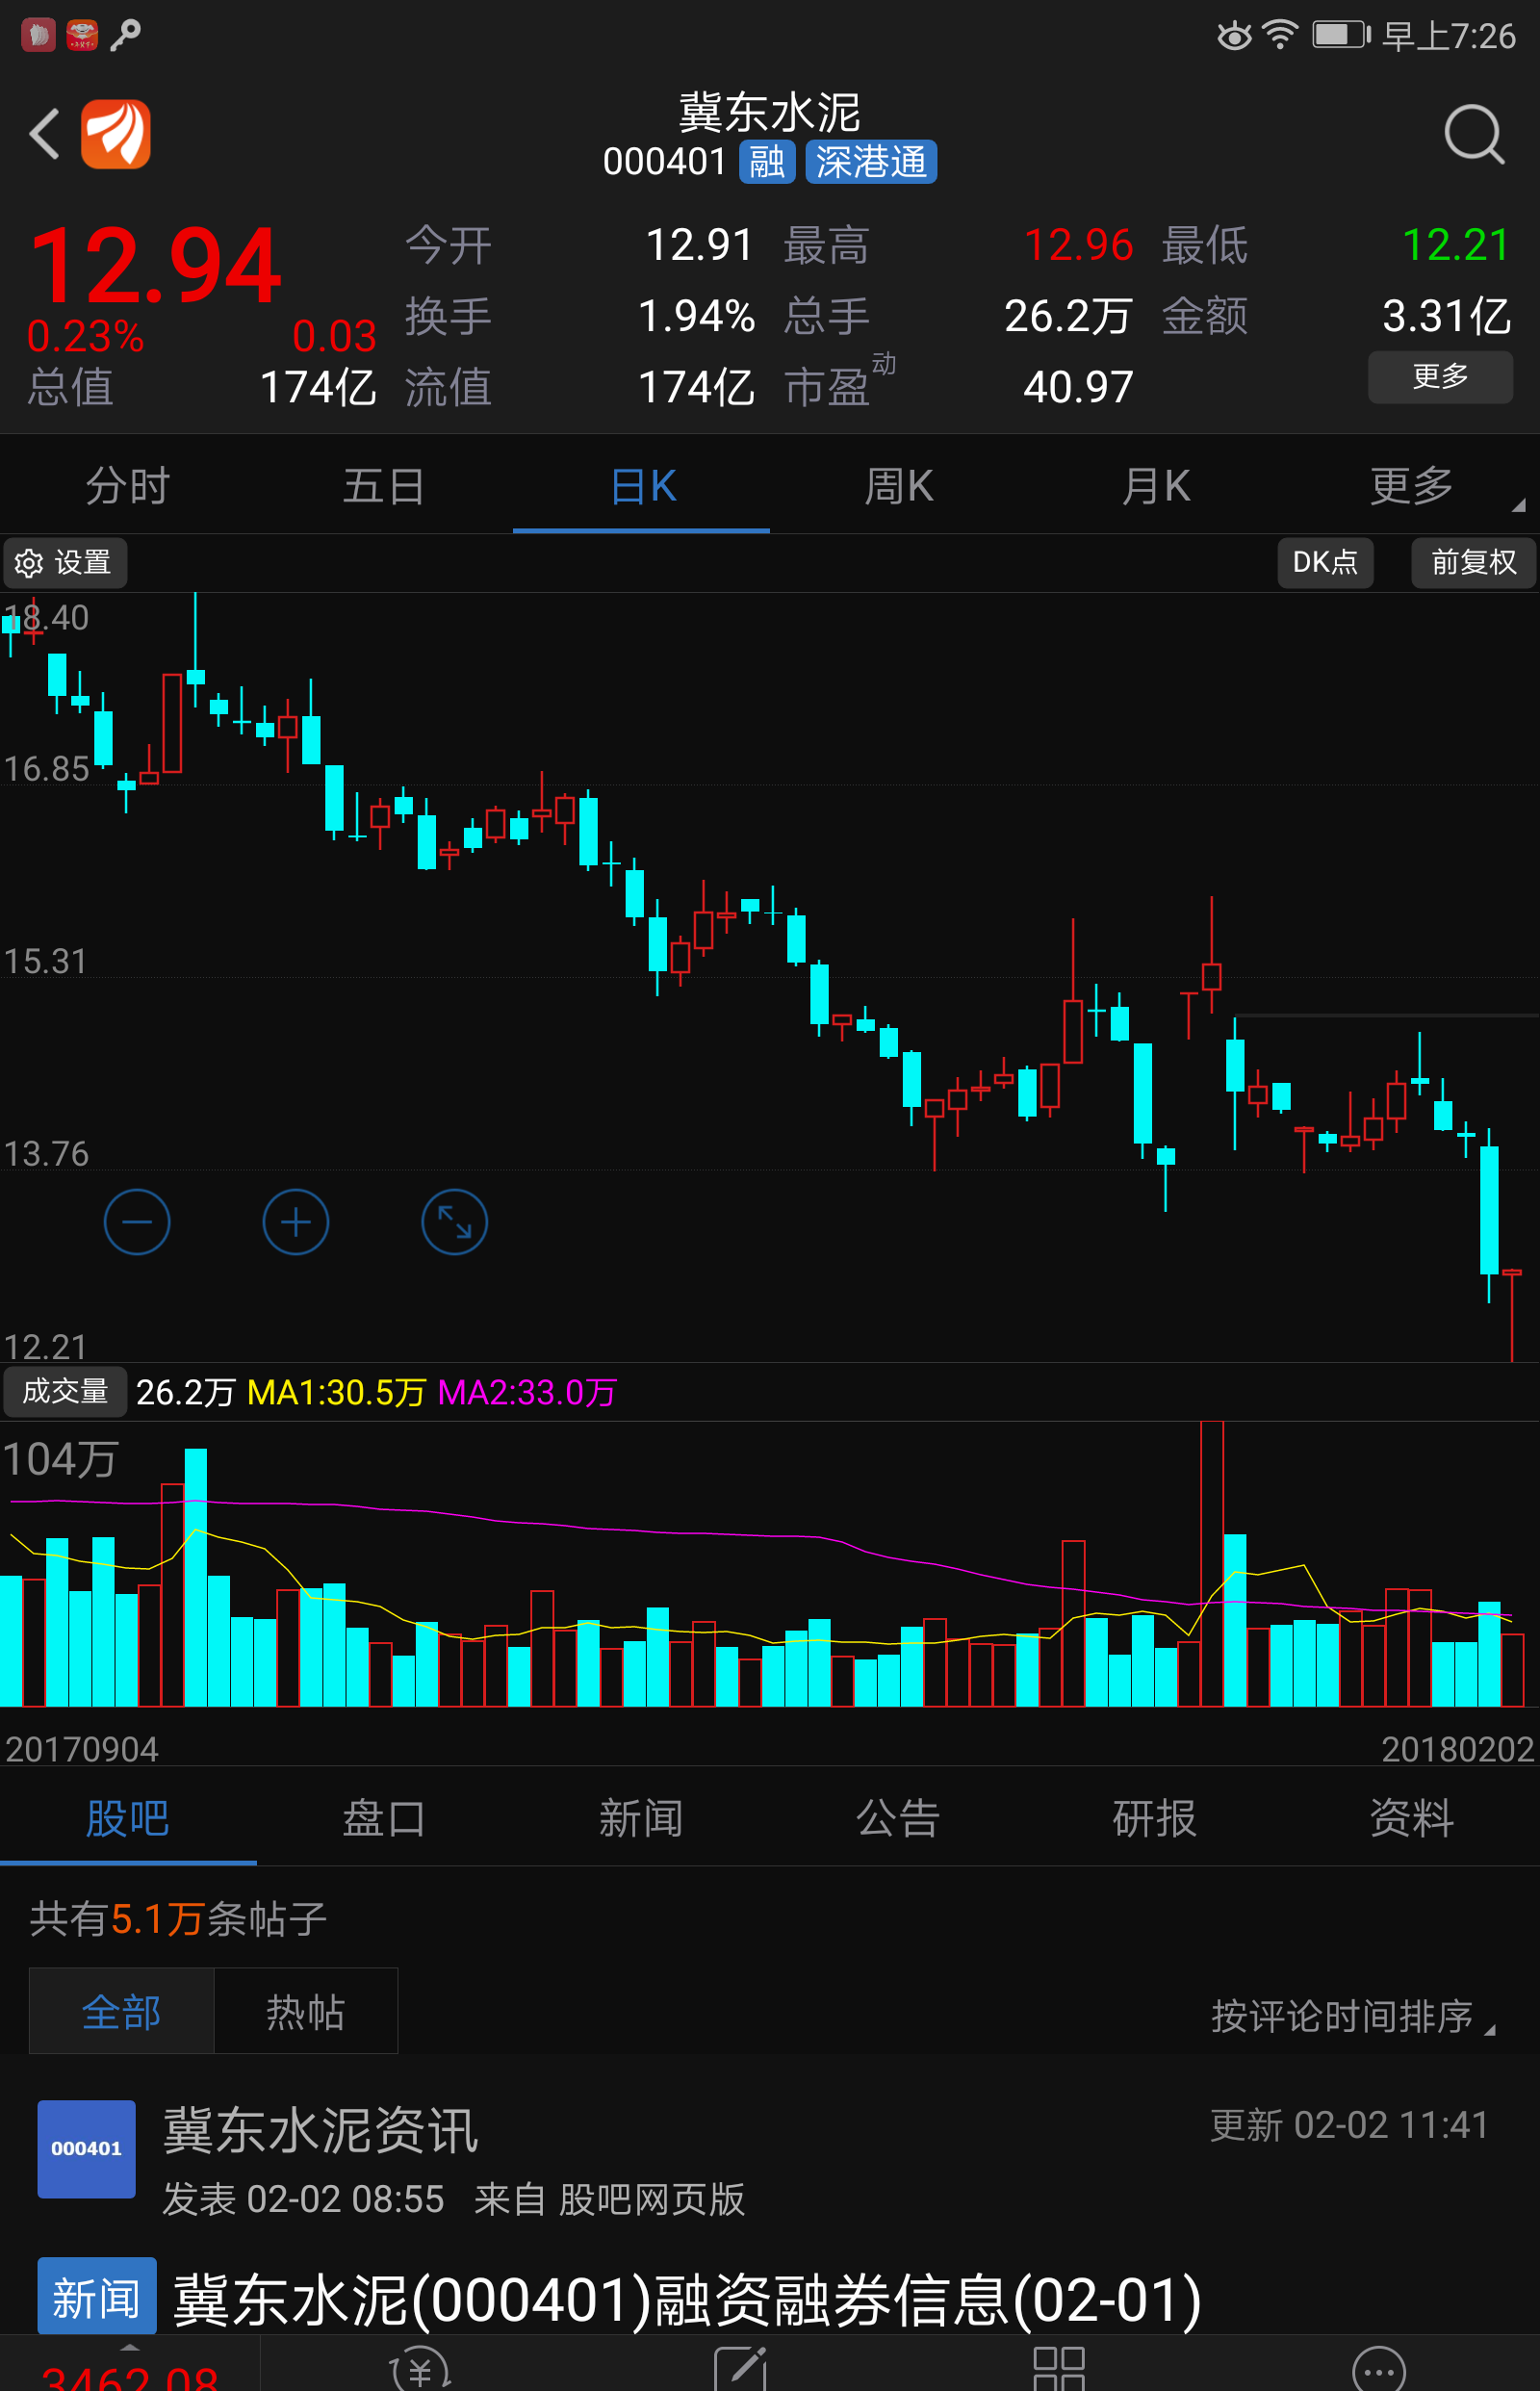The width and height of the screenshot is (1540, 2391).
Task: Toggle the DK点 indicator
Action: click(1325, 563)
